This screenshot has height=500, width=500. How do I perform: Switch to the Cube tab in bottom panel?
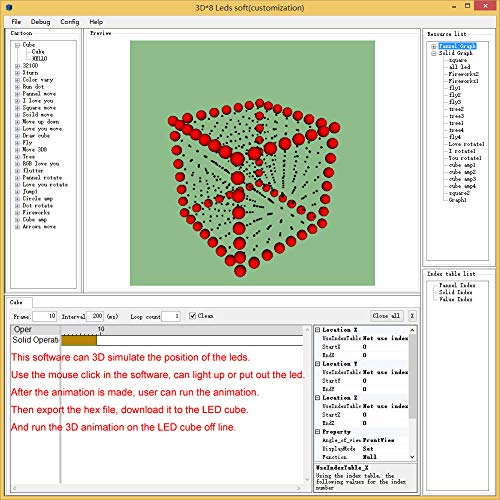tap(16, 302)
